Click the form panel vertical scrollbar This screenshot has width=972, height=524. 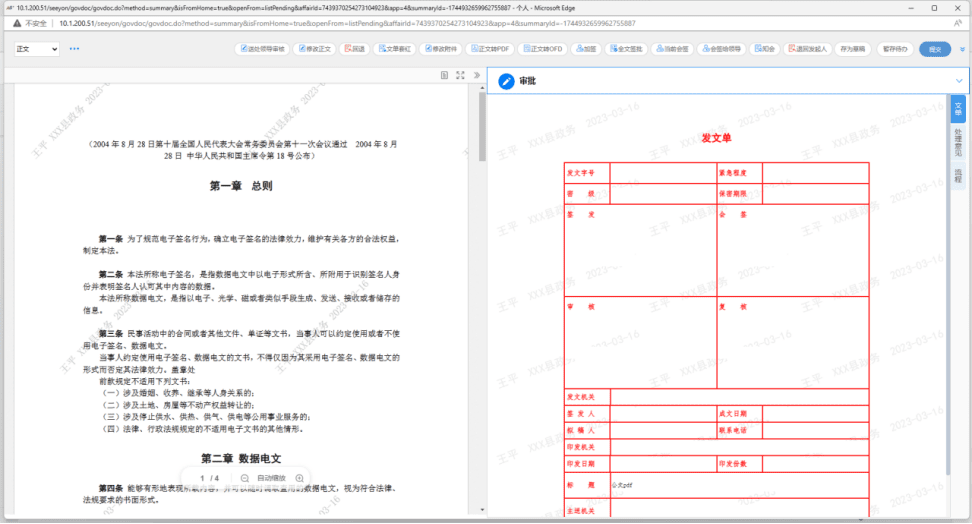tap(947, 285)
